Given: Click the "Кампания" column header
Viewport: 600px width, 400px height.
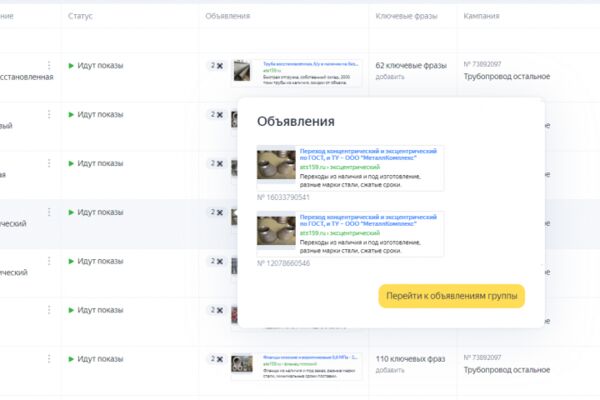Looking at the screenshot, I should pos(481,16).
